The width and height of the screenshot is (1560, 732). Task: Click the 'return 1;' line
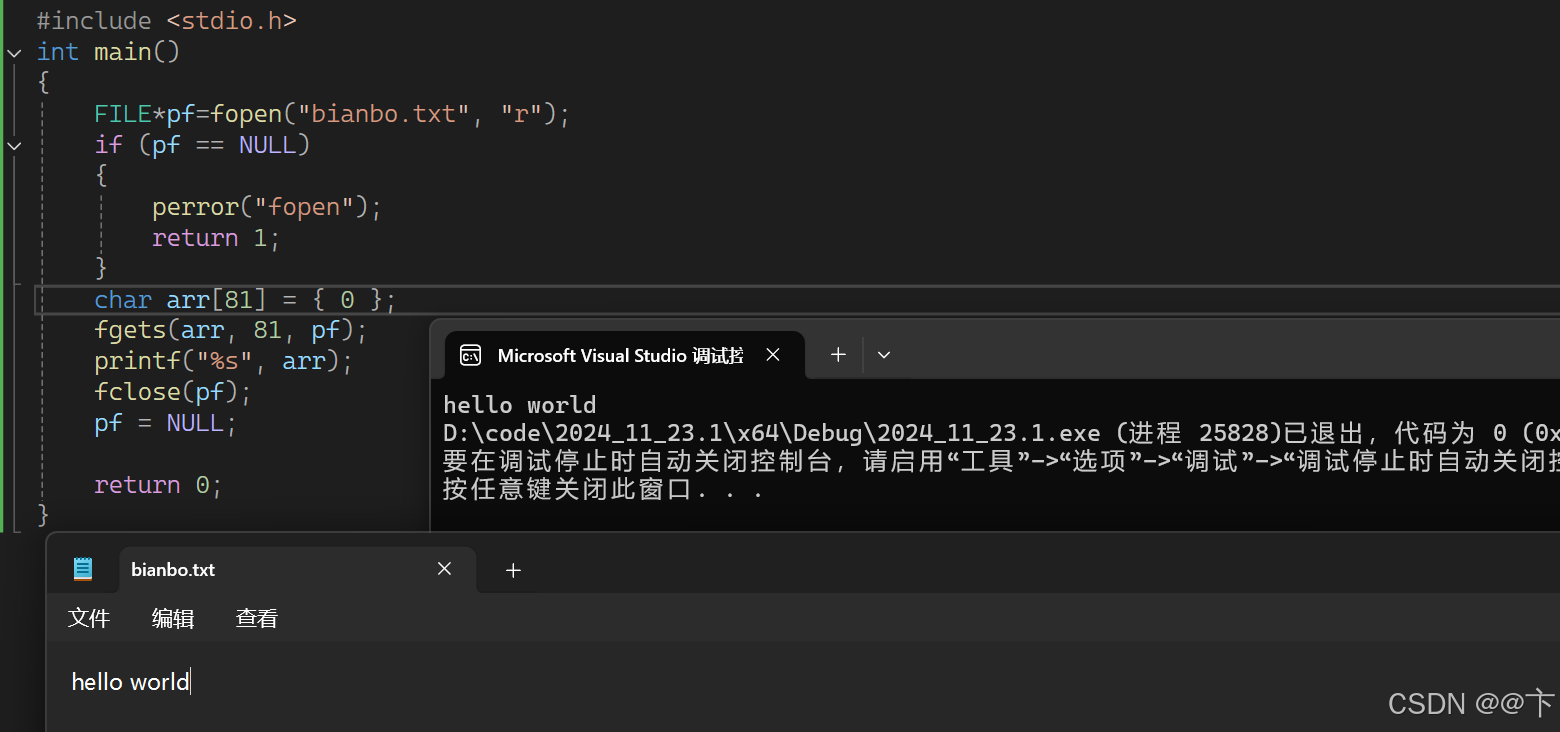pos(216,238)
